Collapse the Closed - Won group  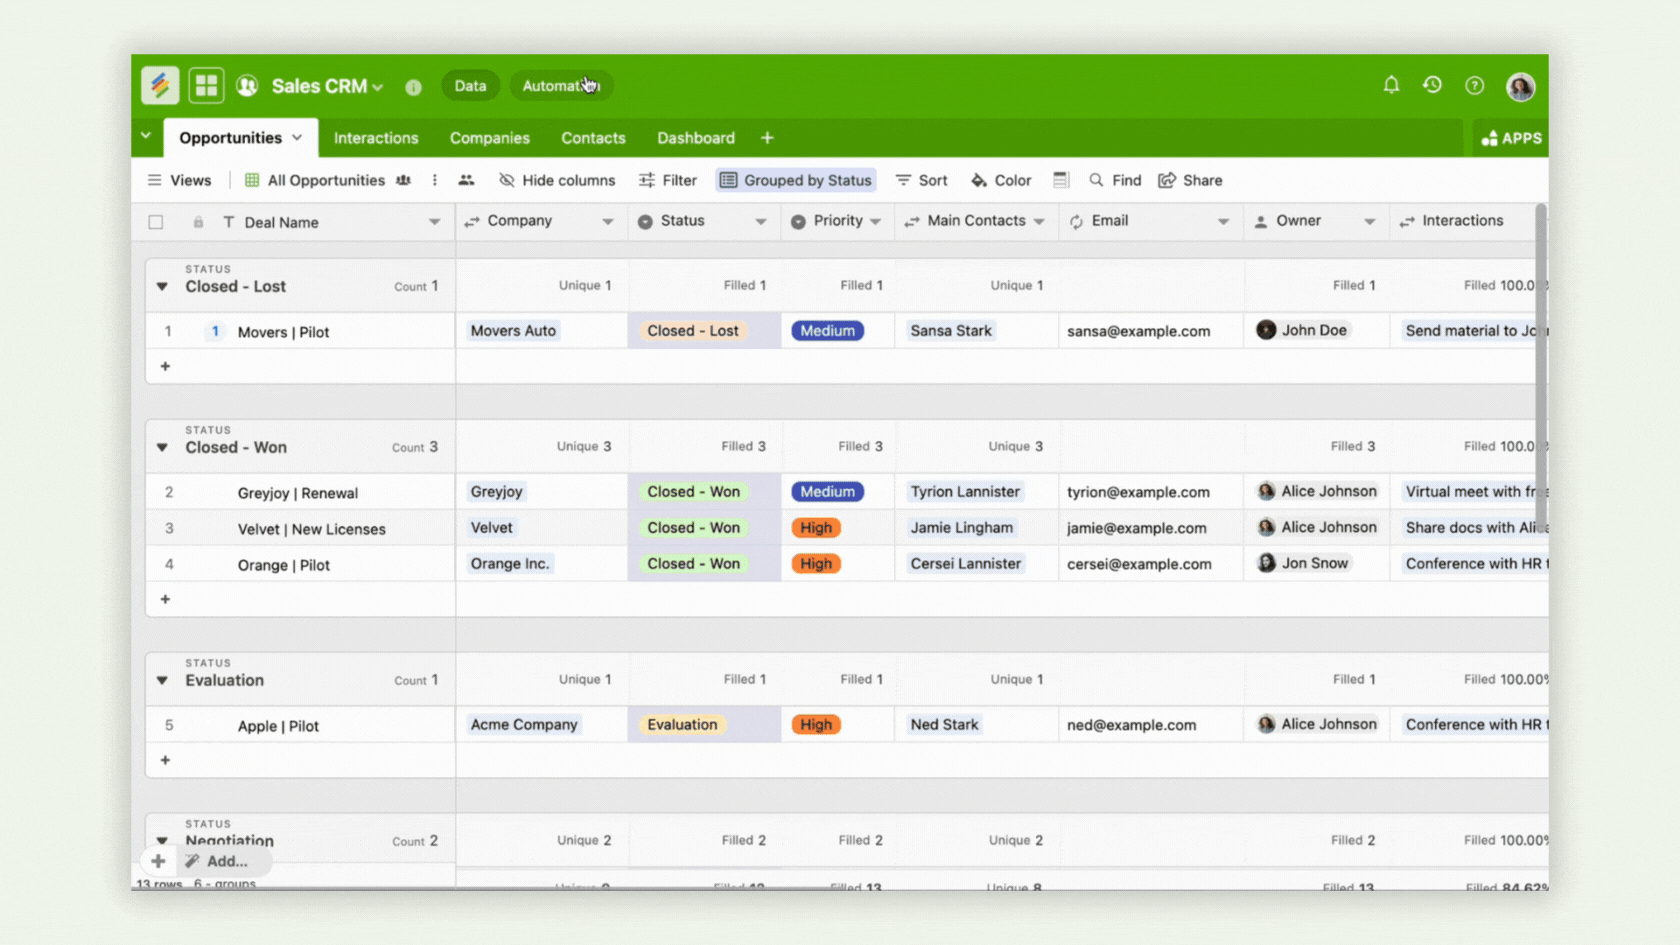coord(162,448)
